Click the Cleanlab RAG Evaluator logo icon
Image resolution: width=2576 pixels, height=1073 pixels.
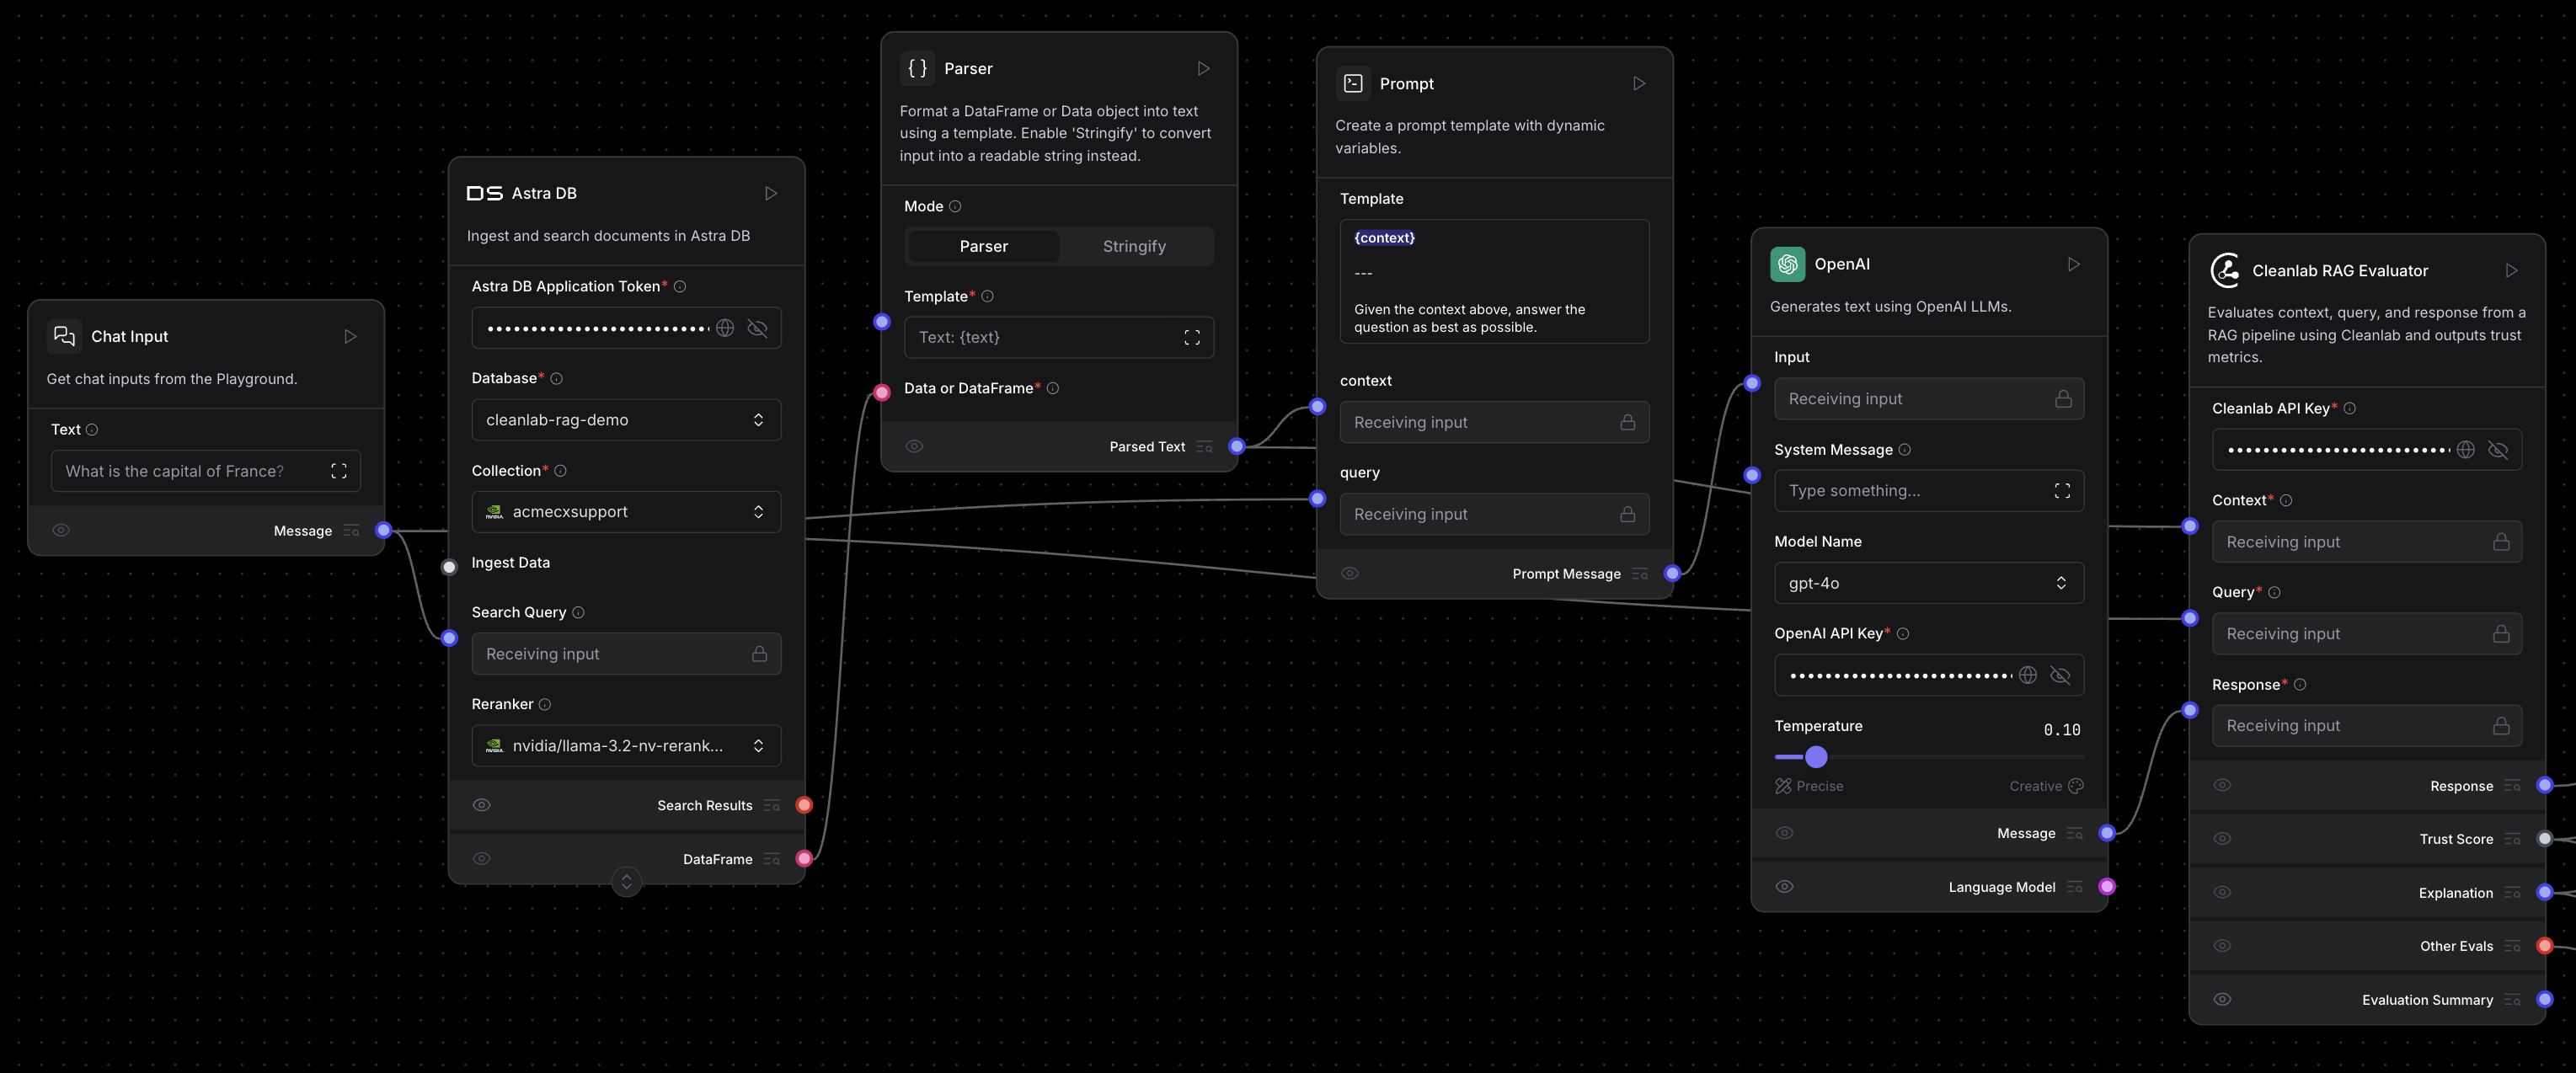click(x=2226, y=270)
